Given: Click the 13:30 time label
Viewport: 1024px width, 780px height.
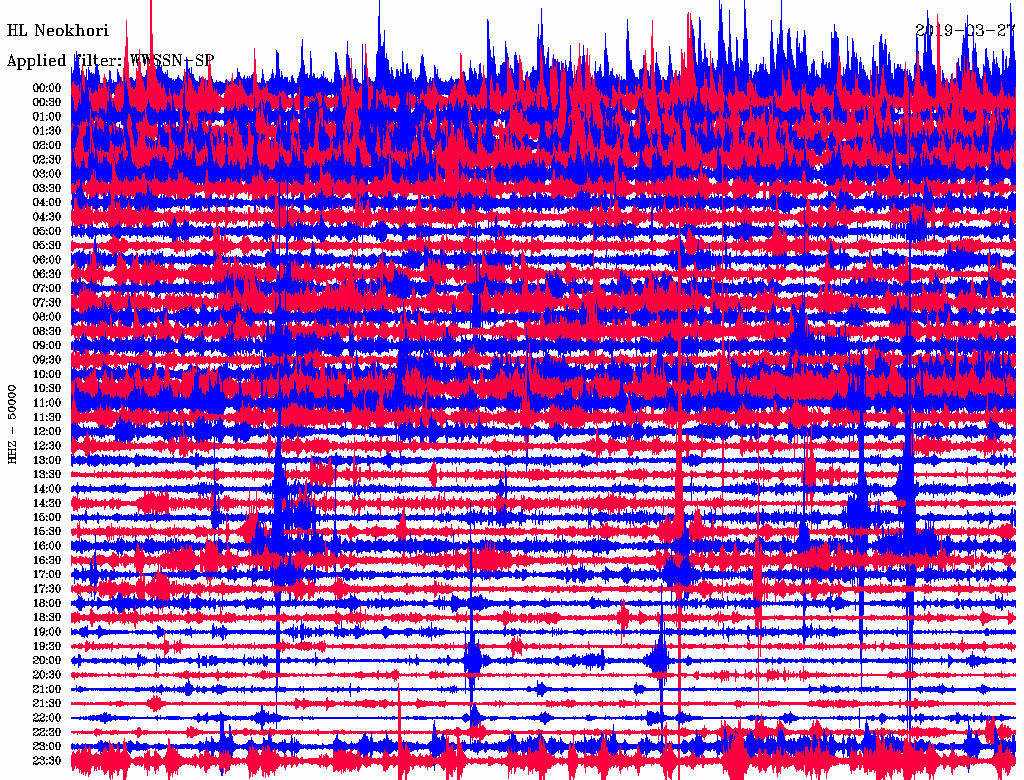Looking at the screenshot, I should [47, 474].
